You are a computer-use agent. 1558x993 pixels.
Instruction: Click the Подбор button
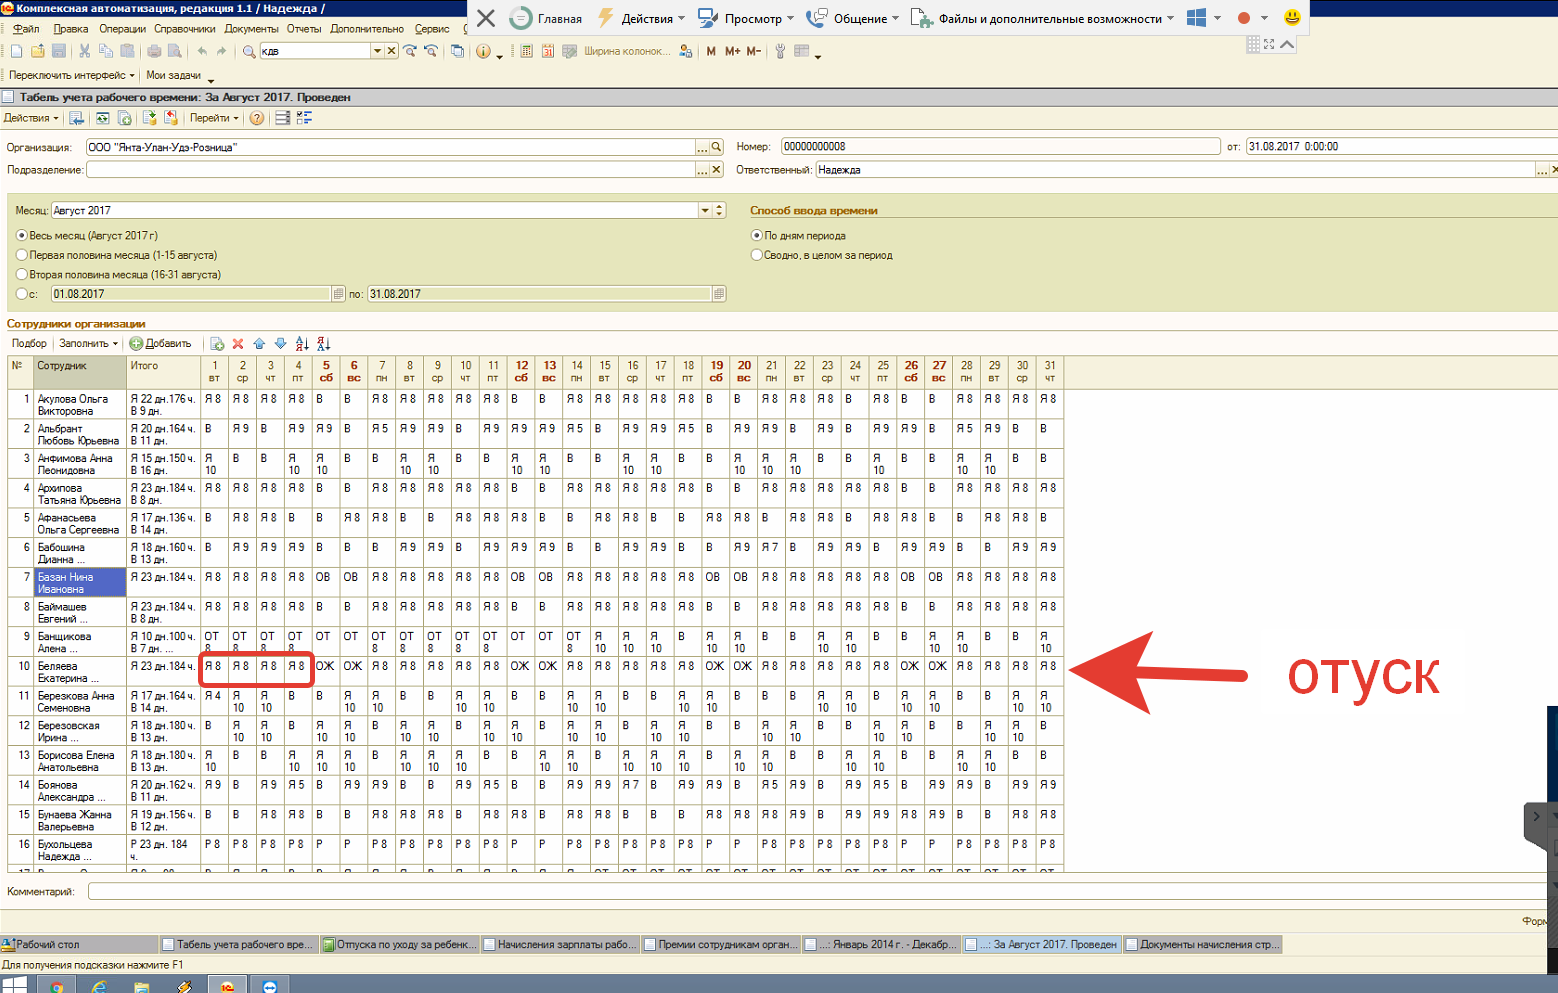[x=29, y=344]
